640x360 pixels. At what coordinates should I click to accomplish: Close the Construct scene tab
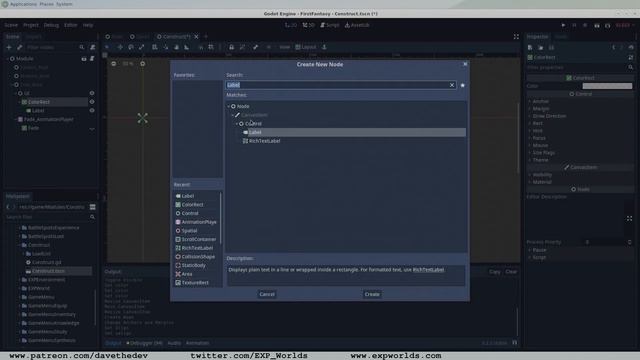196,37
